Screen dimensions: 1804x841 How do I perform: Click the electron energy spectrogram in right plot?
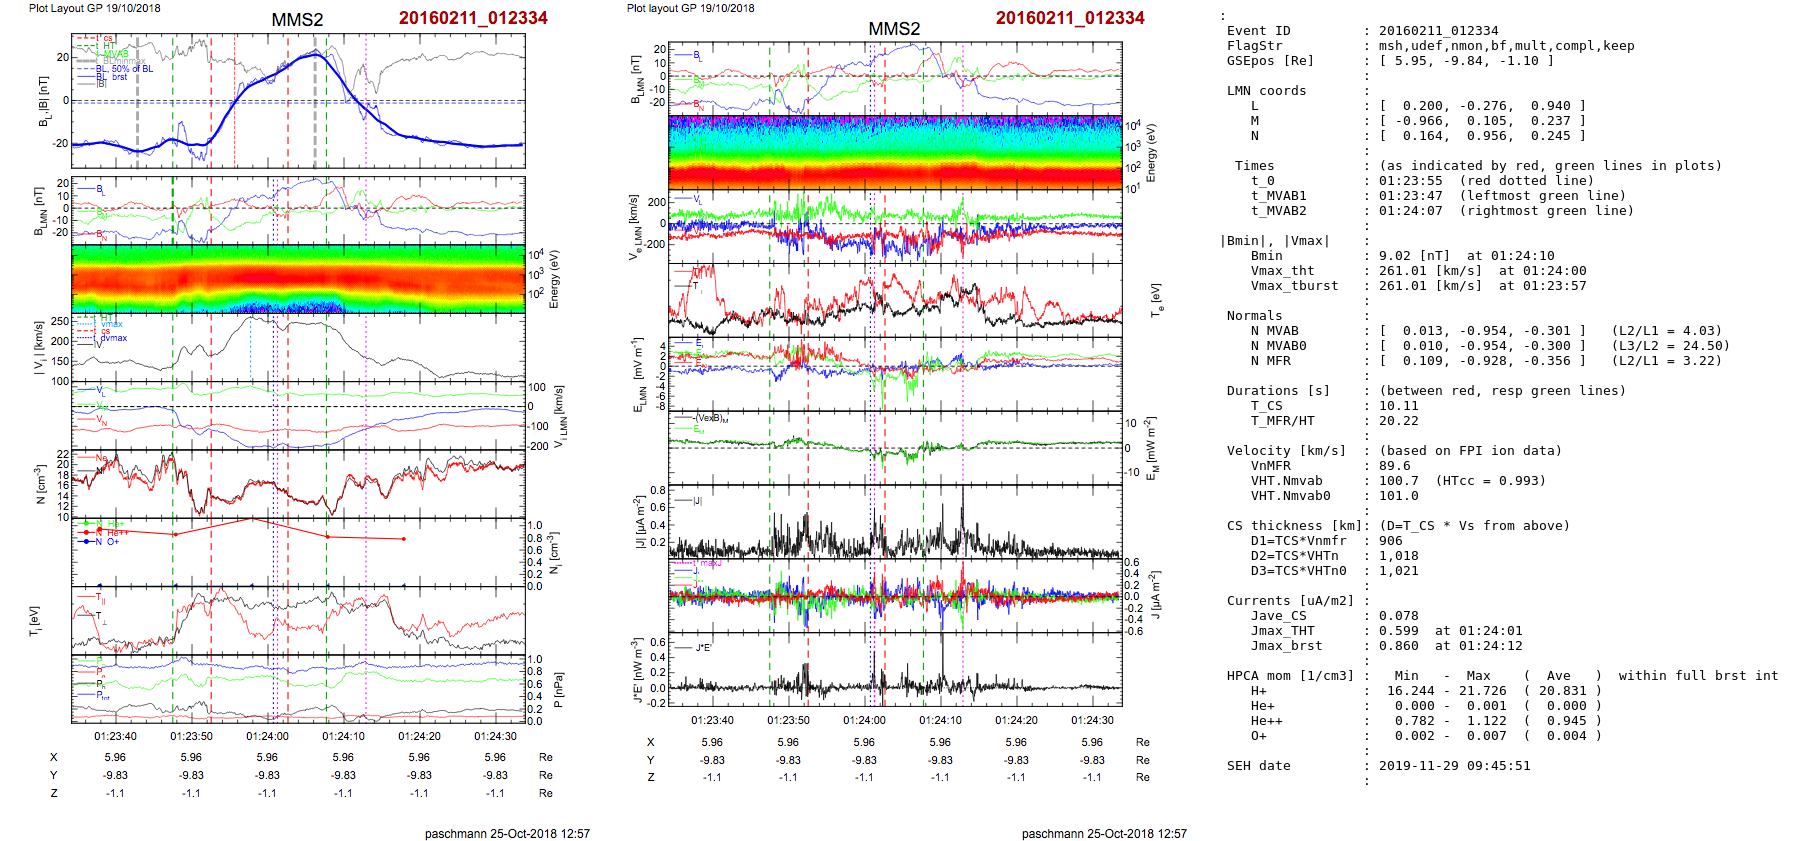(895, 152)
